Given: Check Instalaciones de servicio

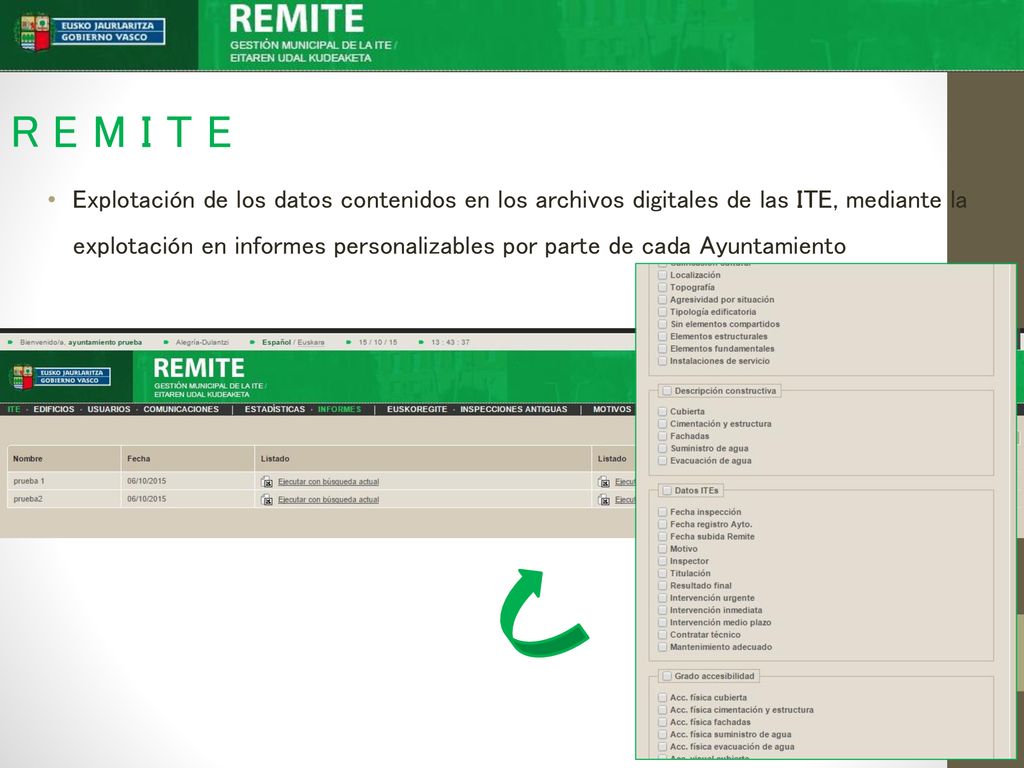Looking at the screenshot, I should [662, 361].
